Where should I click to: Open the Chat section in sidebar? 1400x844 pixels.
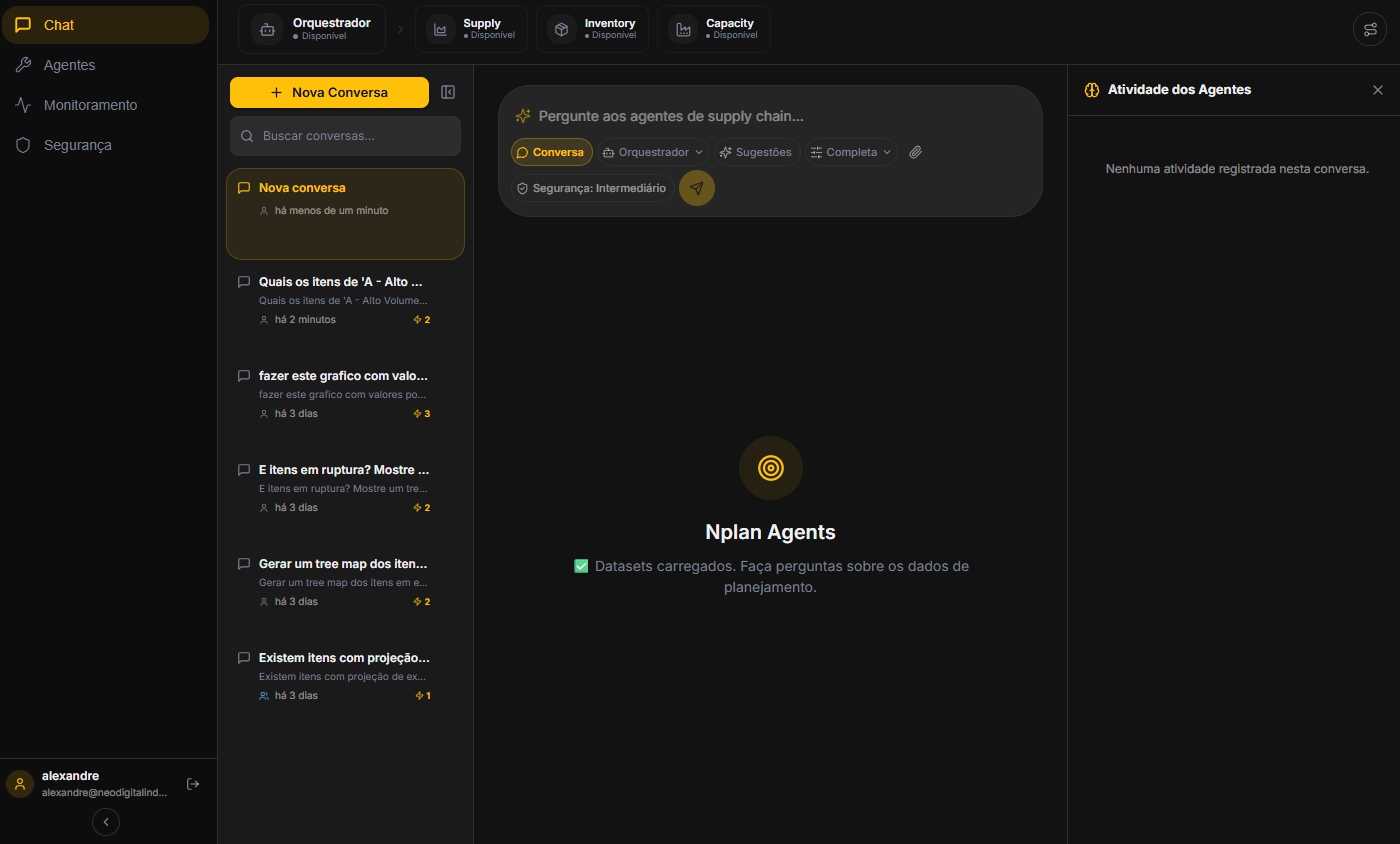105,25
